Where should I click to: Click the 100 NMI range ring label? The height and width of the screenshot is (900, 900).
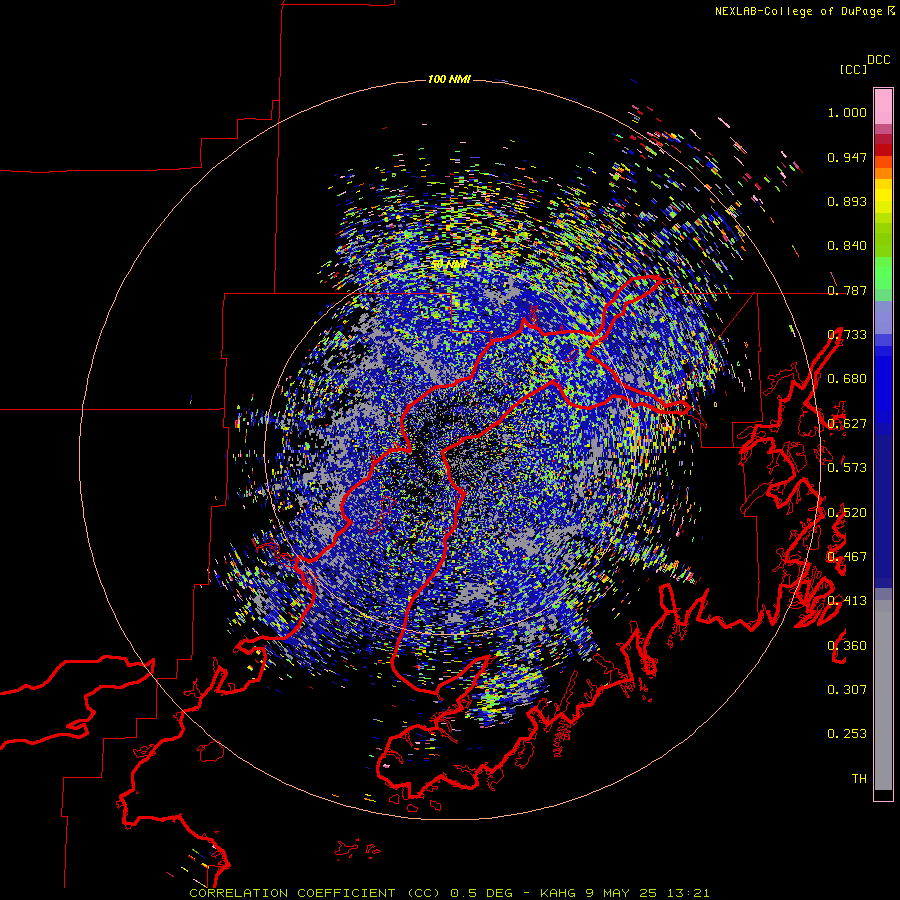(x=449, y=79)
